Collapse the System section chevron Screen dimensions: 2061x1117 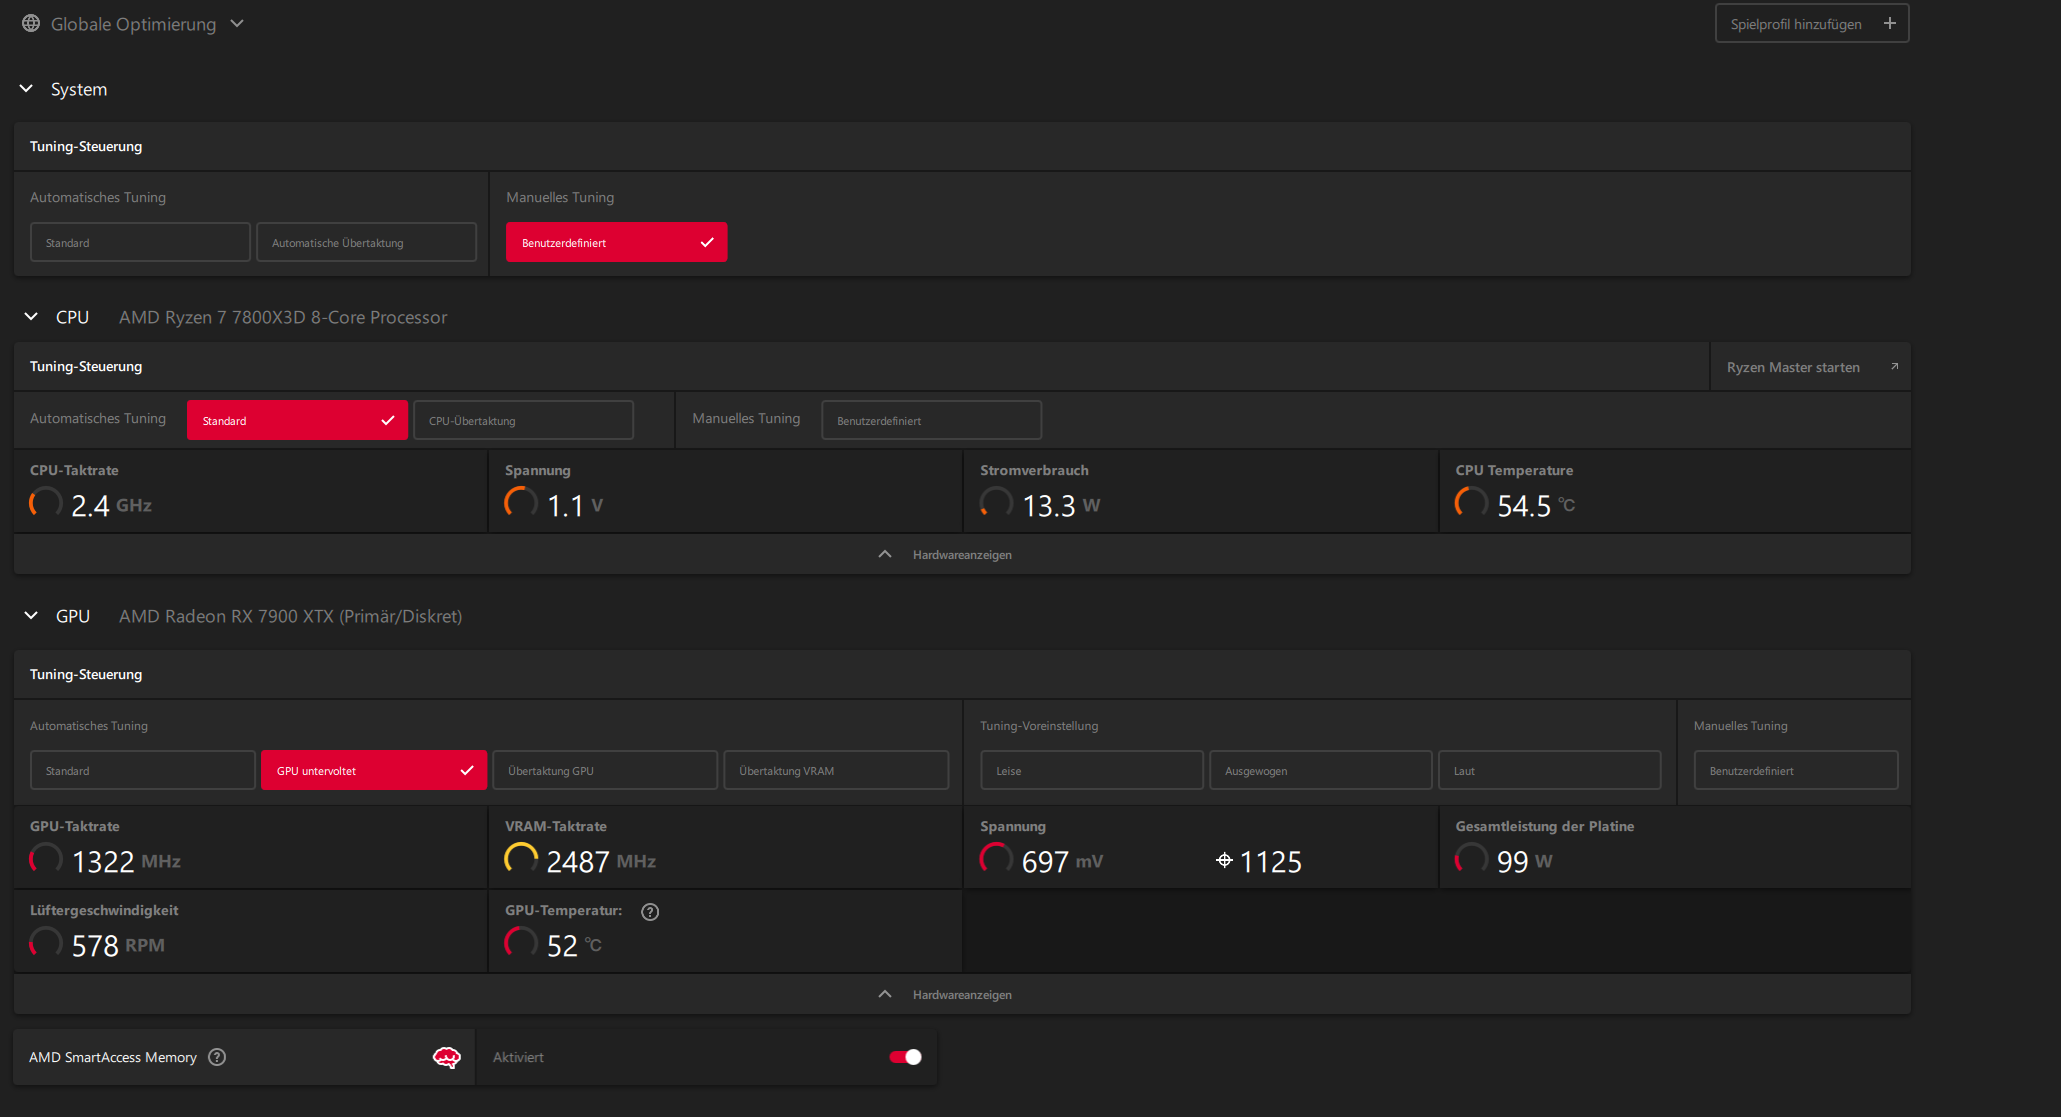click(x=27, y=89)
